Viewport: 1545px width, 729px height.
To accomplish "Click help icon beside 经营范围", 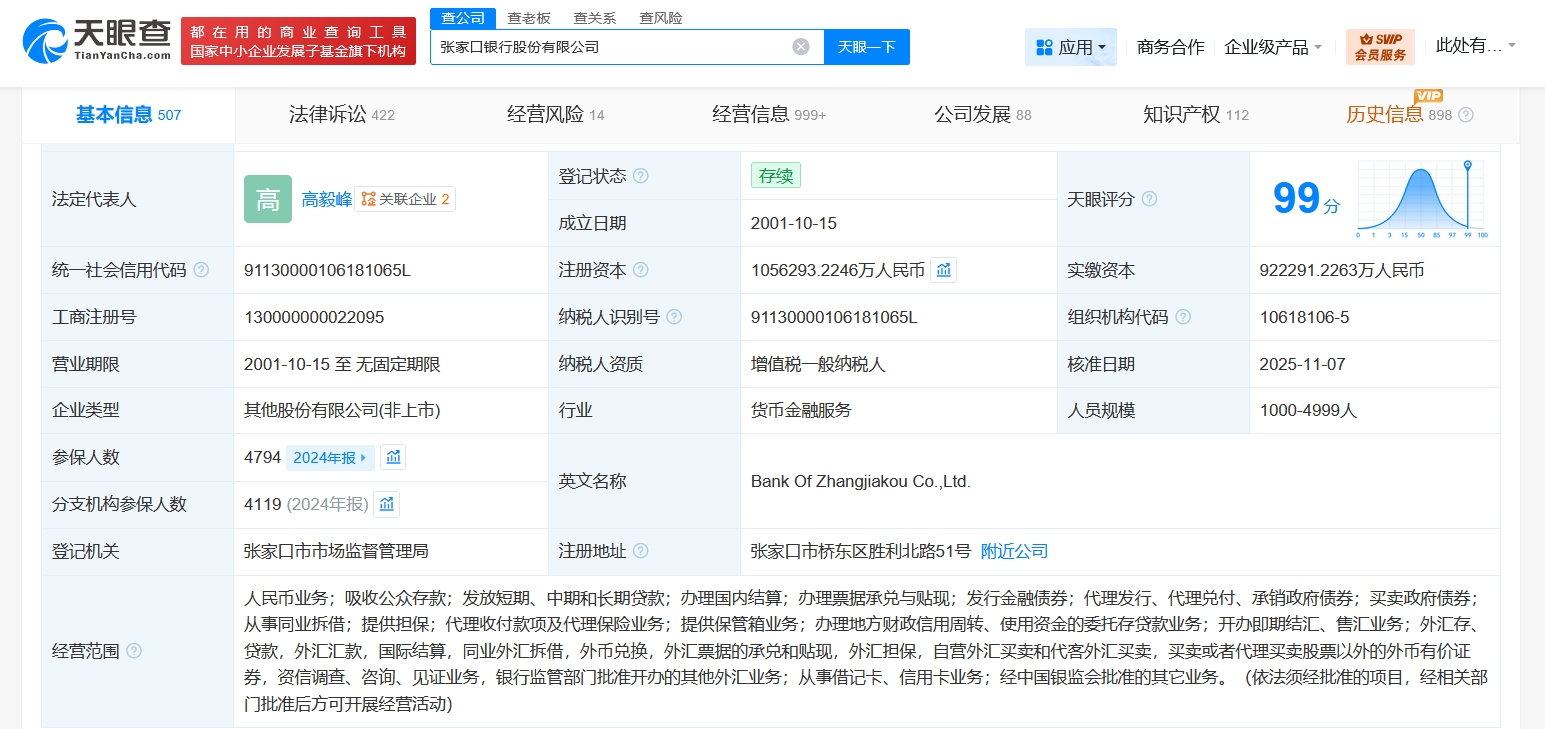I will 134,651.
